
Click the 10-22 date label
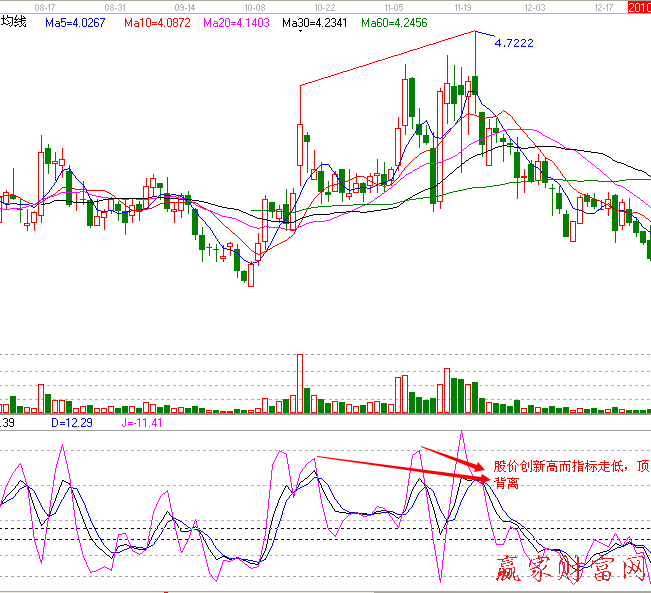point(324,6)
